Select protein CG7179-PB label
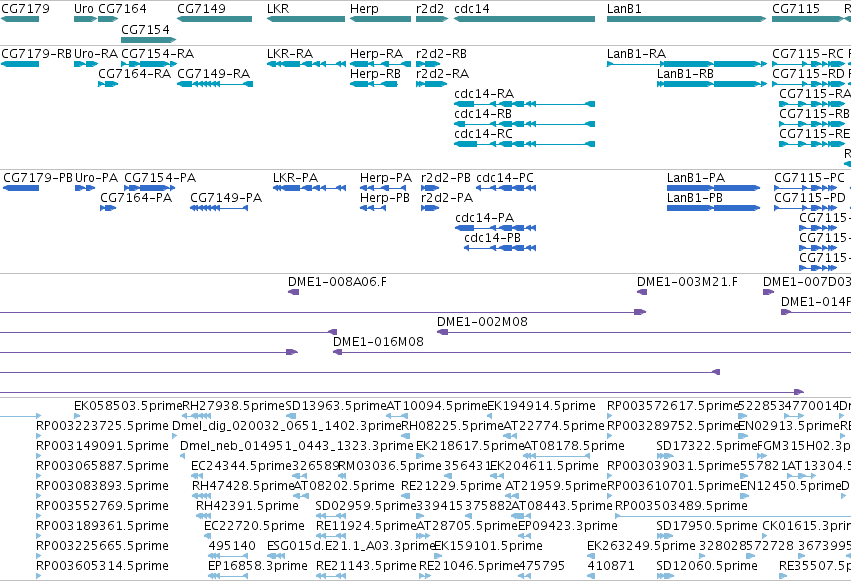This screenshot has height=581, width=851. point(38,177)
